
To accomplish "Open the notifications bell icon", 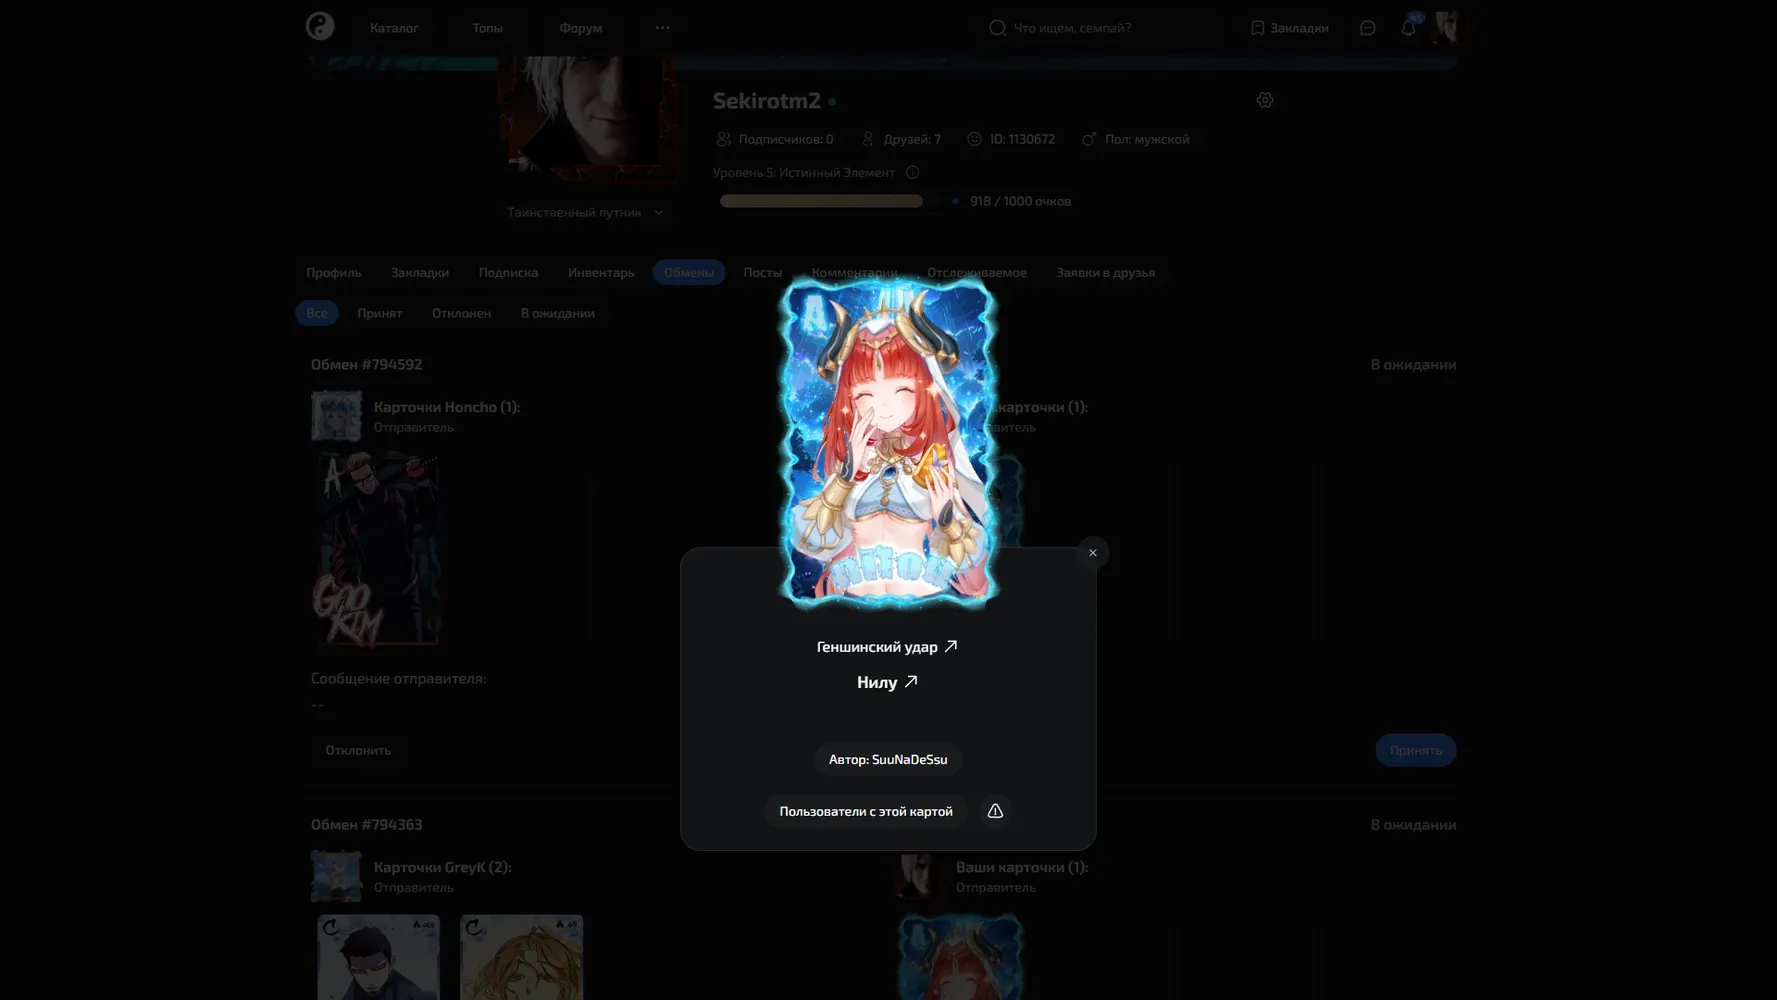I will (1408, 28).
